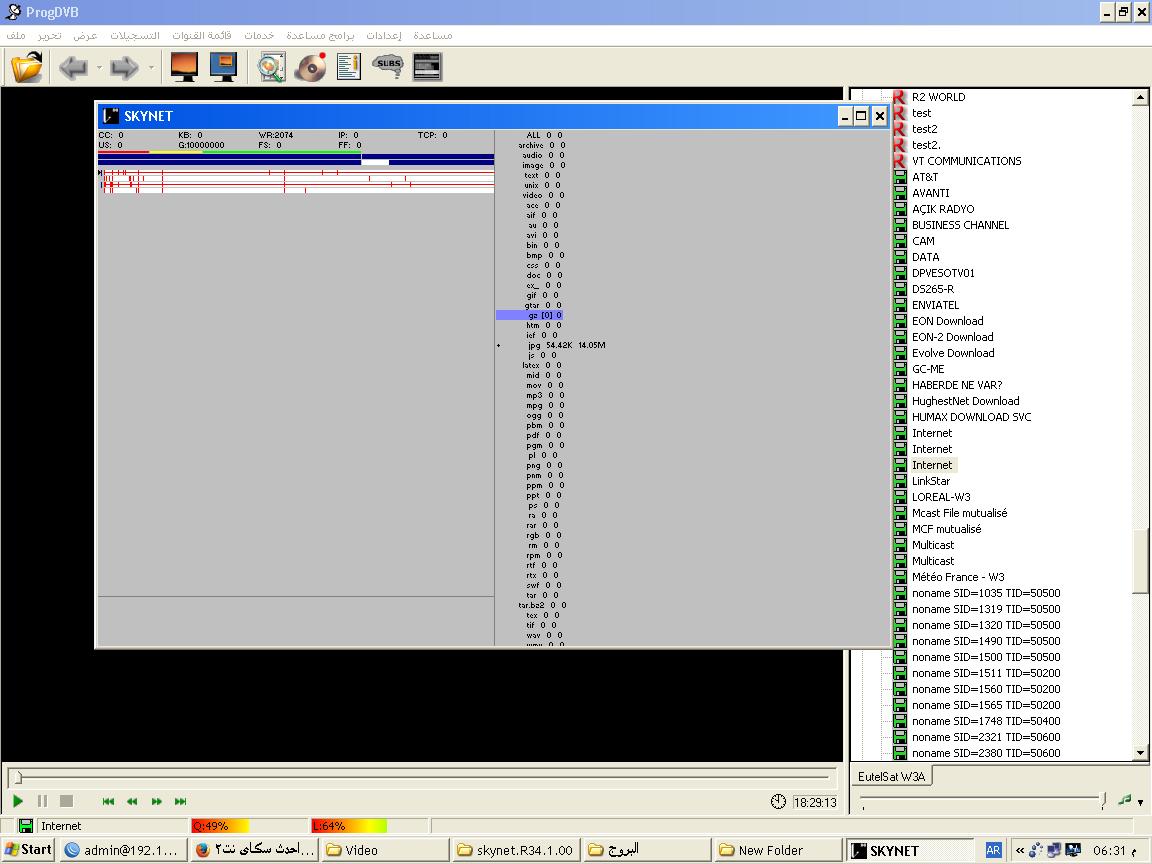Select the BUSINESS CHANNEL entry
Image resolution: width=1152 pixels, height=864 pixels.
click(x=960, y=225)
